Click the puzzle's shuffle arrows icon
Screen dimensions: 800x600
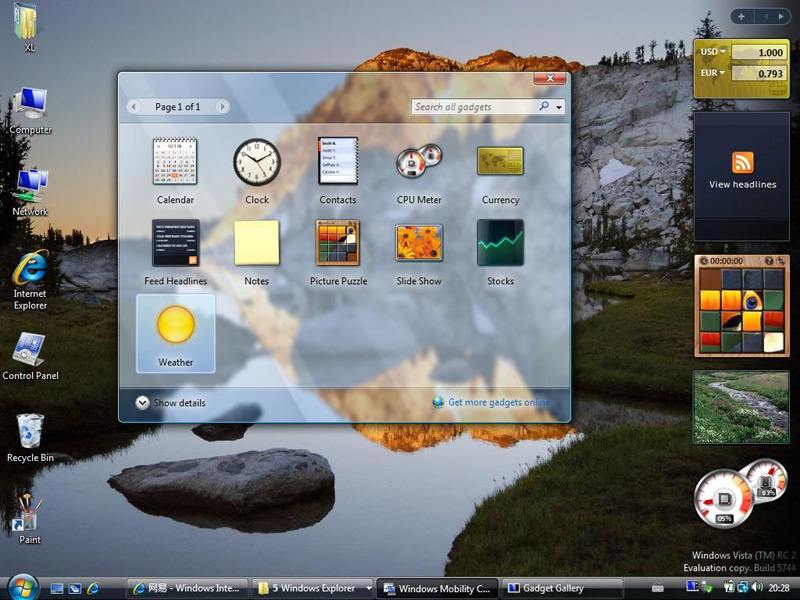coord(780,261)
